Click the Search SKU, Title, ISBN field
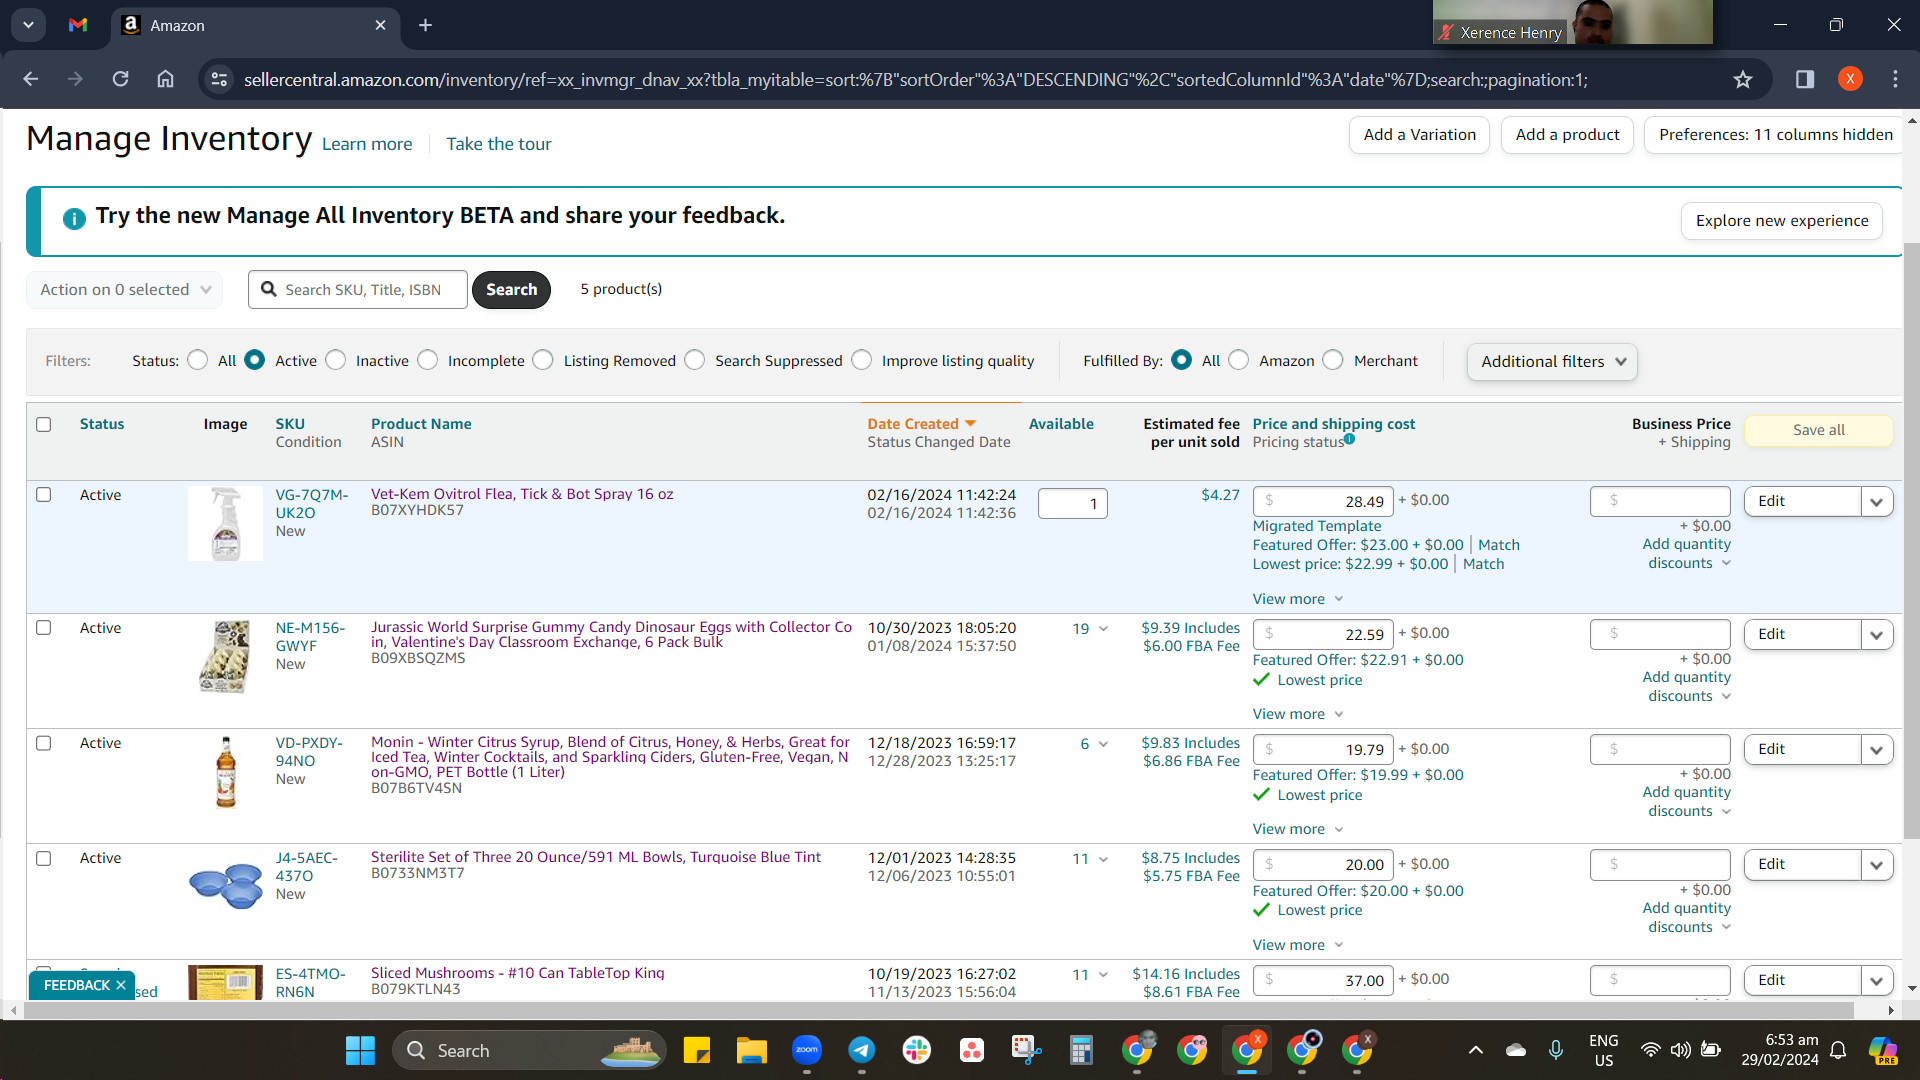 pyautogui.click(x=358, y=290)
